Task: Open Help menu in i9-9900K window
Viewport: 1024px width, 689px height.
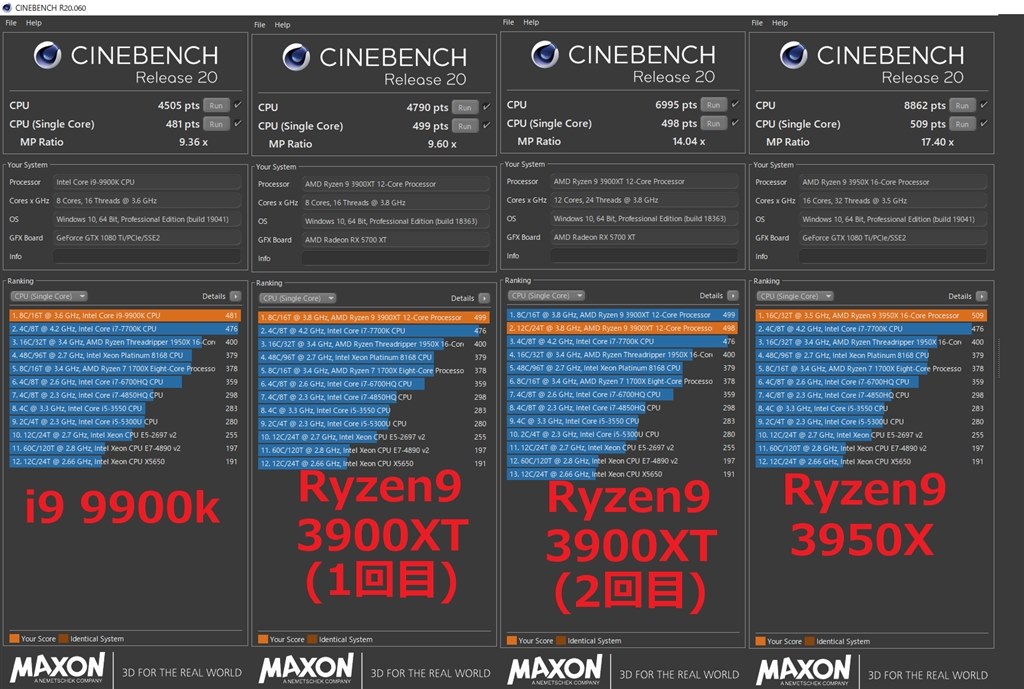Action: 34,23
